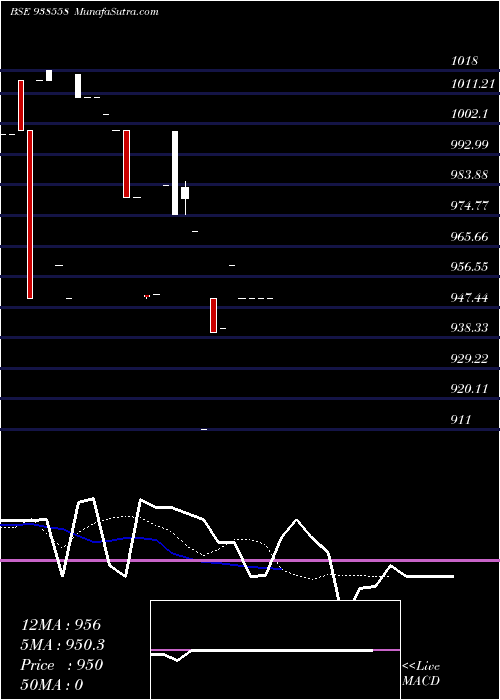Click the tallest red candlestick
The width and height of the screenshot is (500, 700).
point(30,214)
